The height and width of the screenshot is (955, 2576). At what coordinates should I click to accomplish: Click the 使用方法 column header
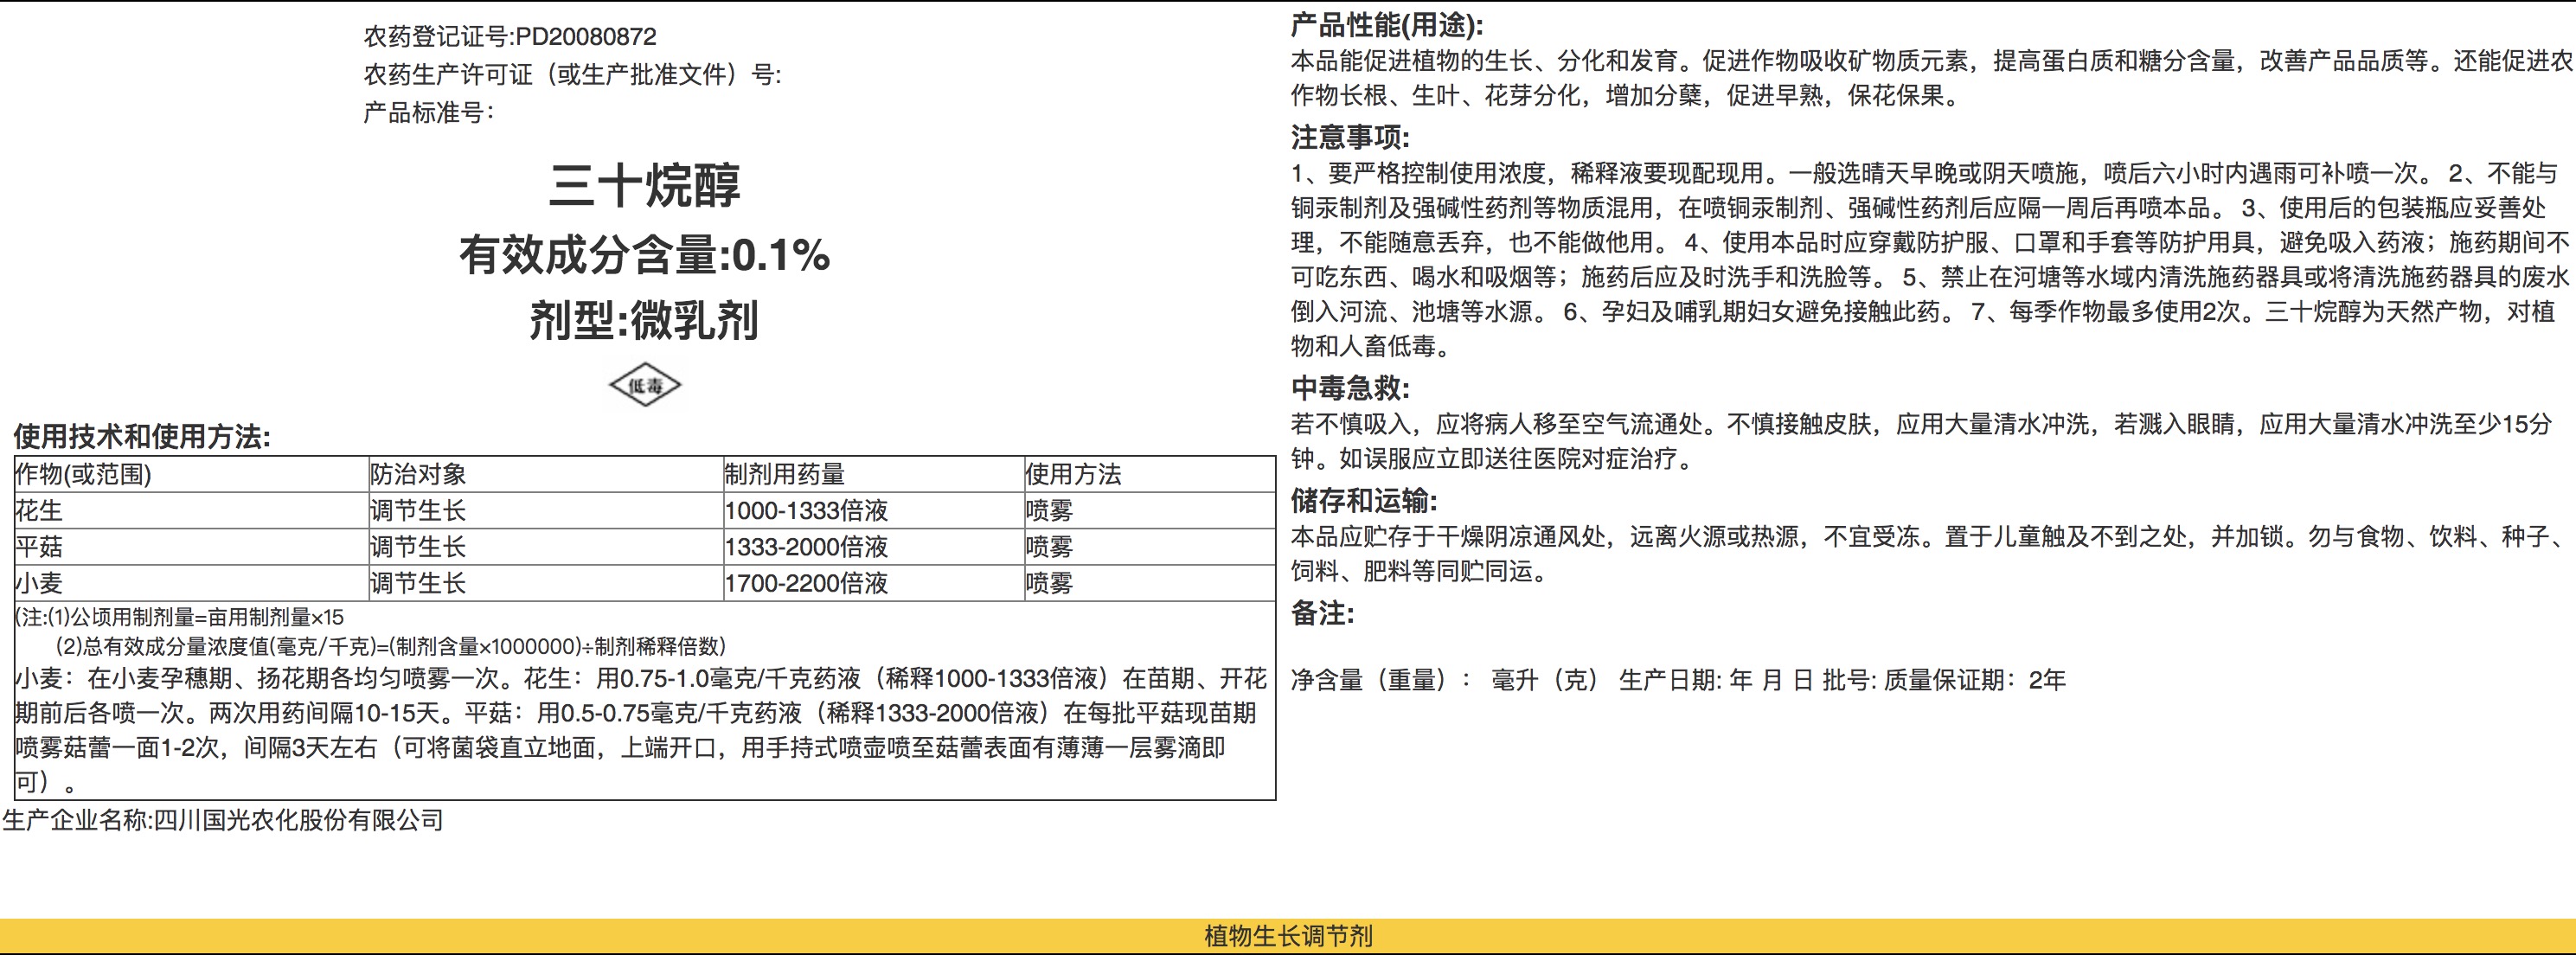pos(1073,474)
